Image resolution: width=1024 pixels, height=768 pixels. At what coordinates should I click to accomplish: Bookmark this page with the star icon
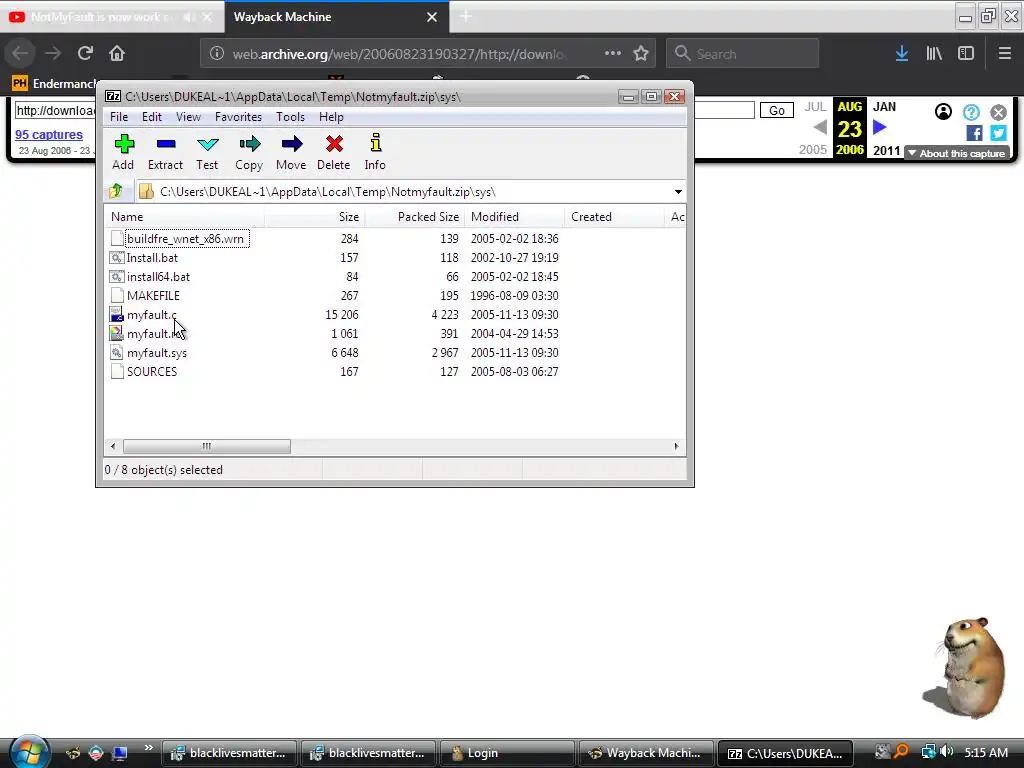[641, 54]
